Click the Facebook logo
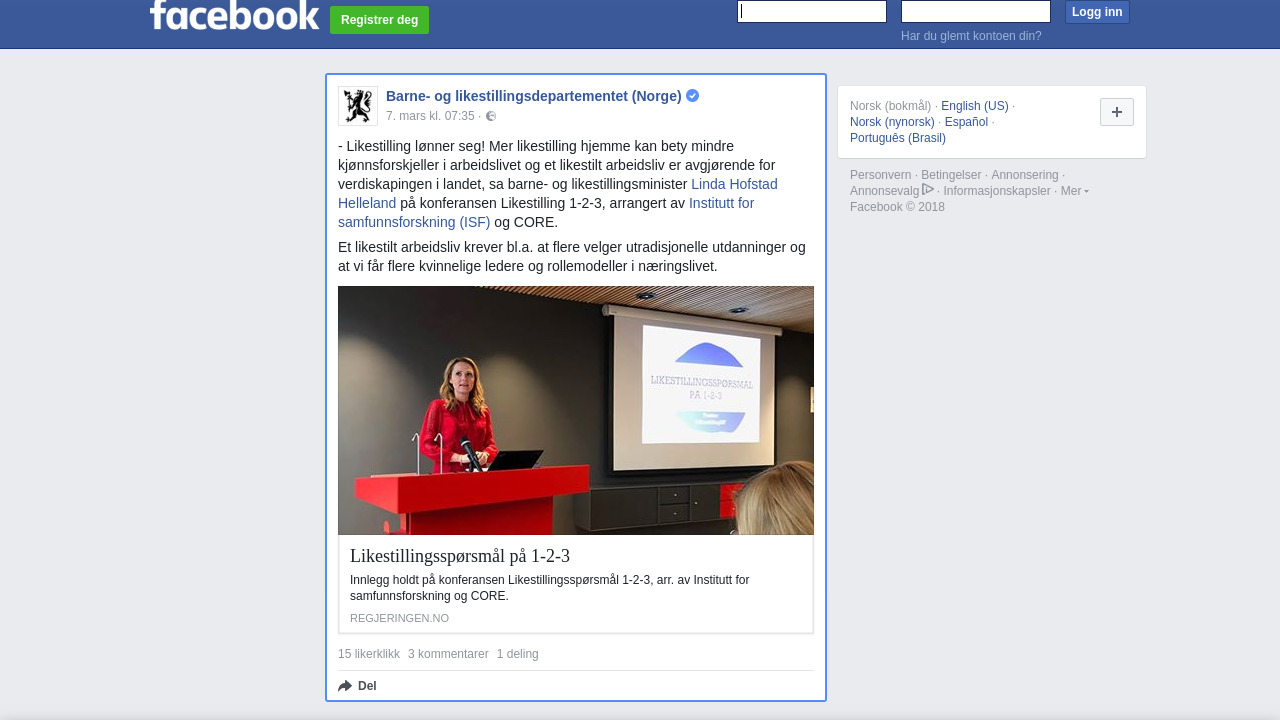The height and width of the screenshot is (720, 1280). pos(234,15)
